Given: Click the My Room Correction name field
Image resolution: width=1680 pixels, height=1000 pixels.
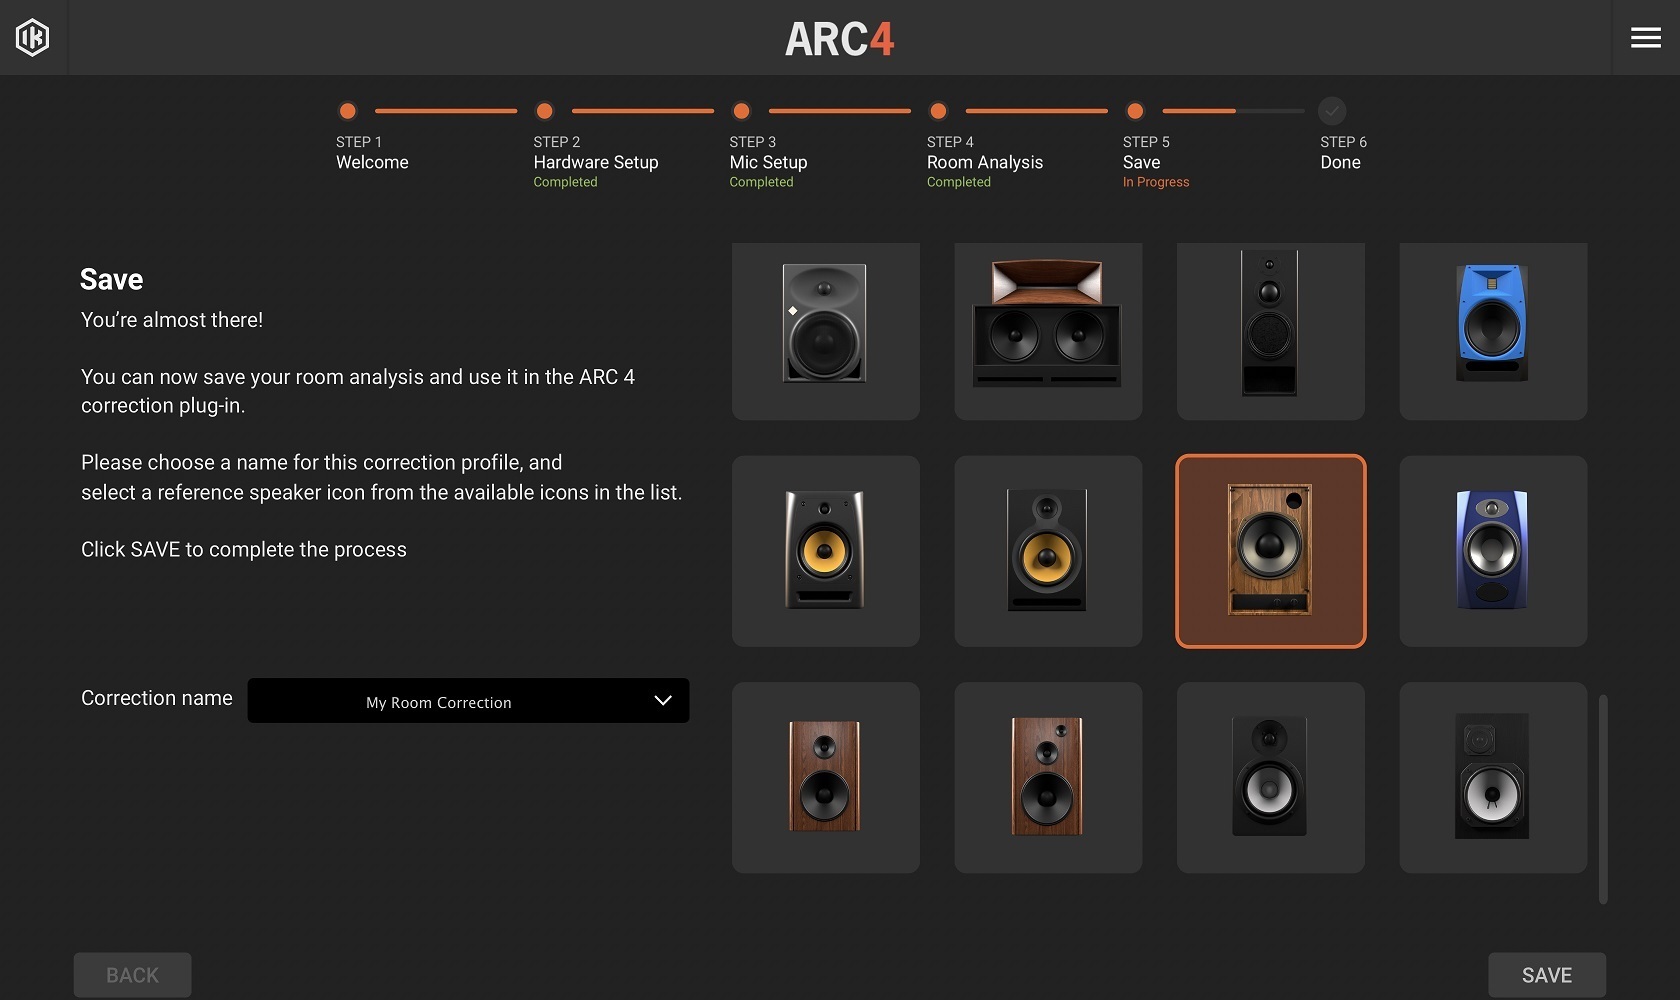Looking at the screenshot, I should pos(468,701).
